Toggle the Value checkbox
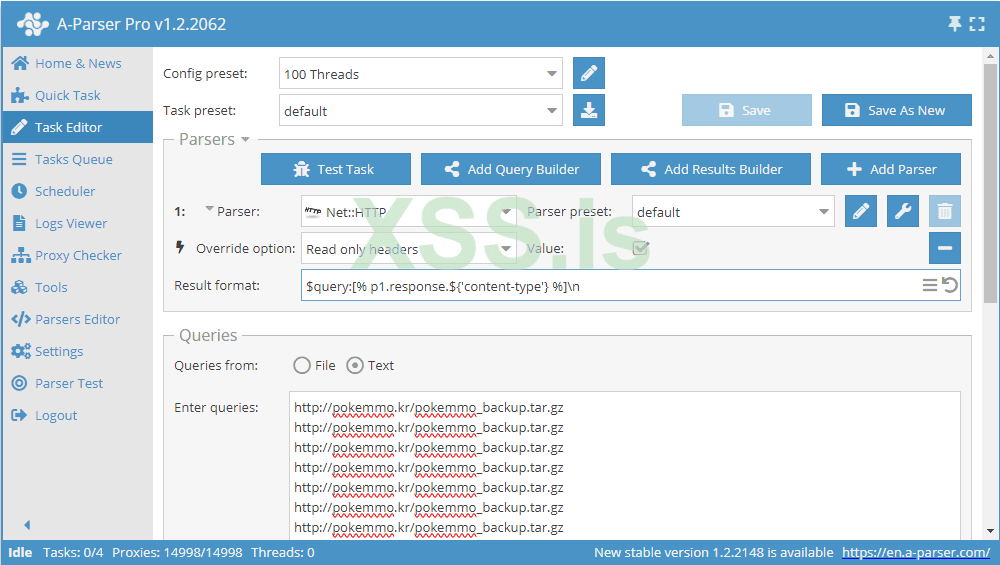 640,248
